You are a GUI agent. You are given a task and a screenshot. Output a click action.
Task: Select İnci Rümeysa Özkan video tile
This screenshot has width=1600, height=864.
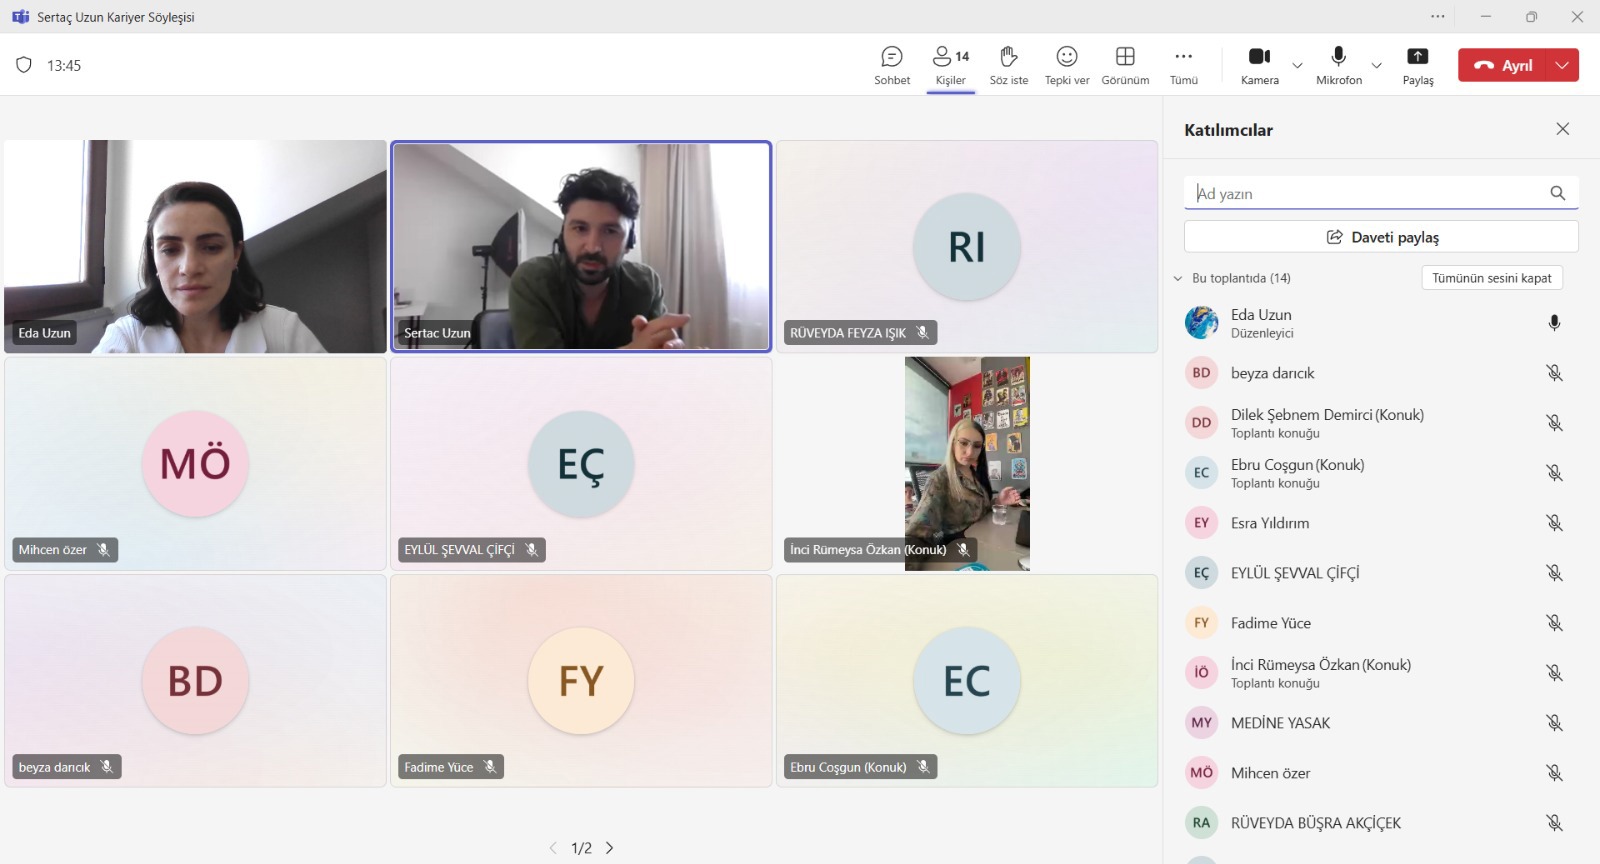(x=967, y=464)
